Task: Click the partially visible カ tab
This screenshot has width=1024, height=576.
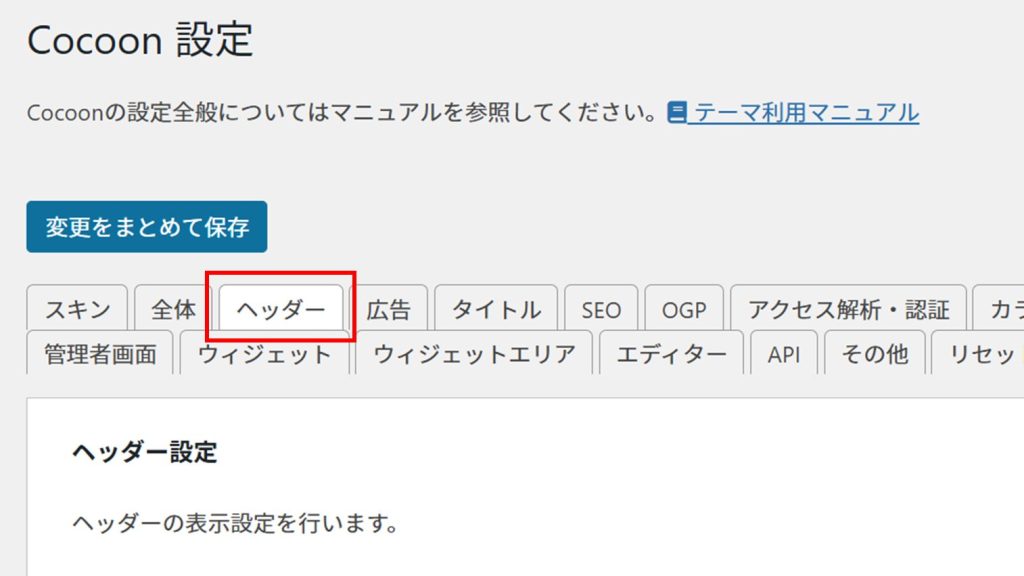Action: tap(999, 310)
